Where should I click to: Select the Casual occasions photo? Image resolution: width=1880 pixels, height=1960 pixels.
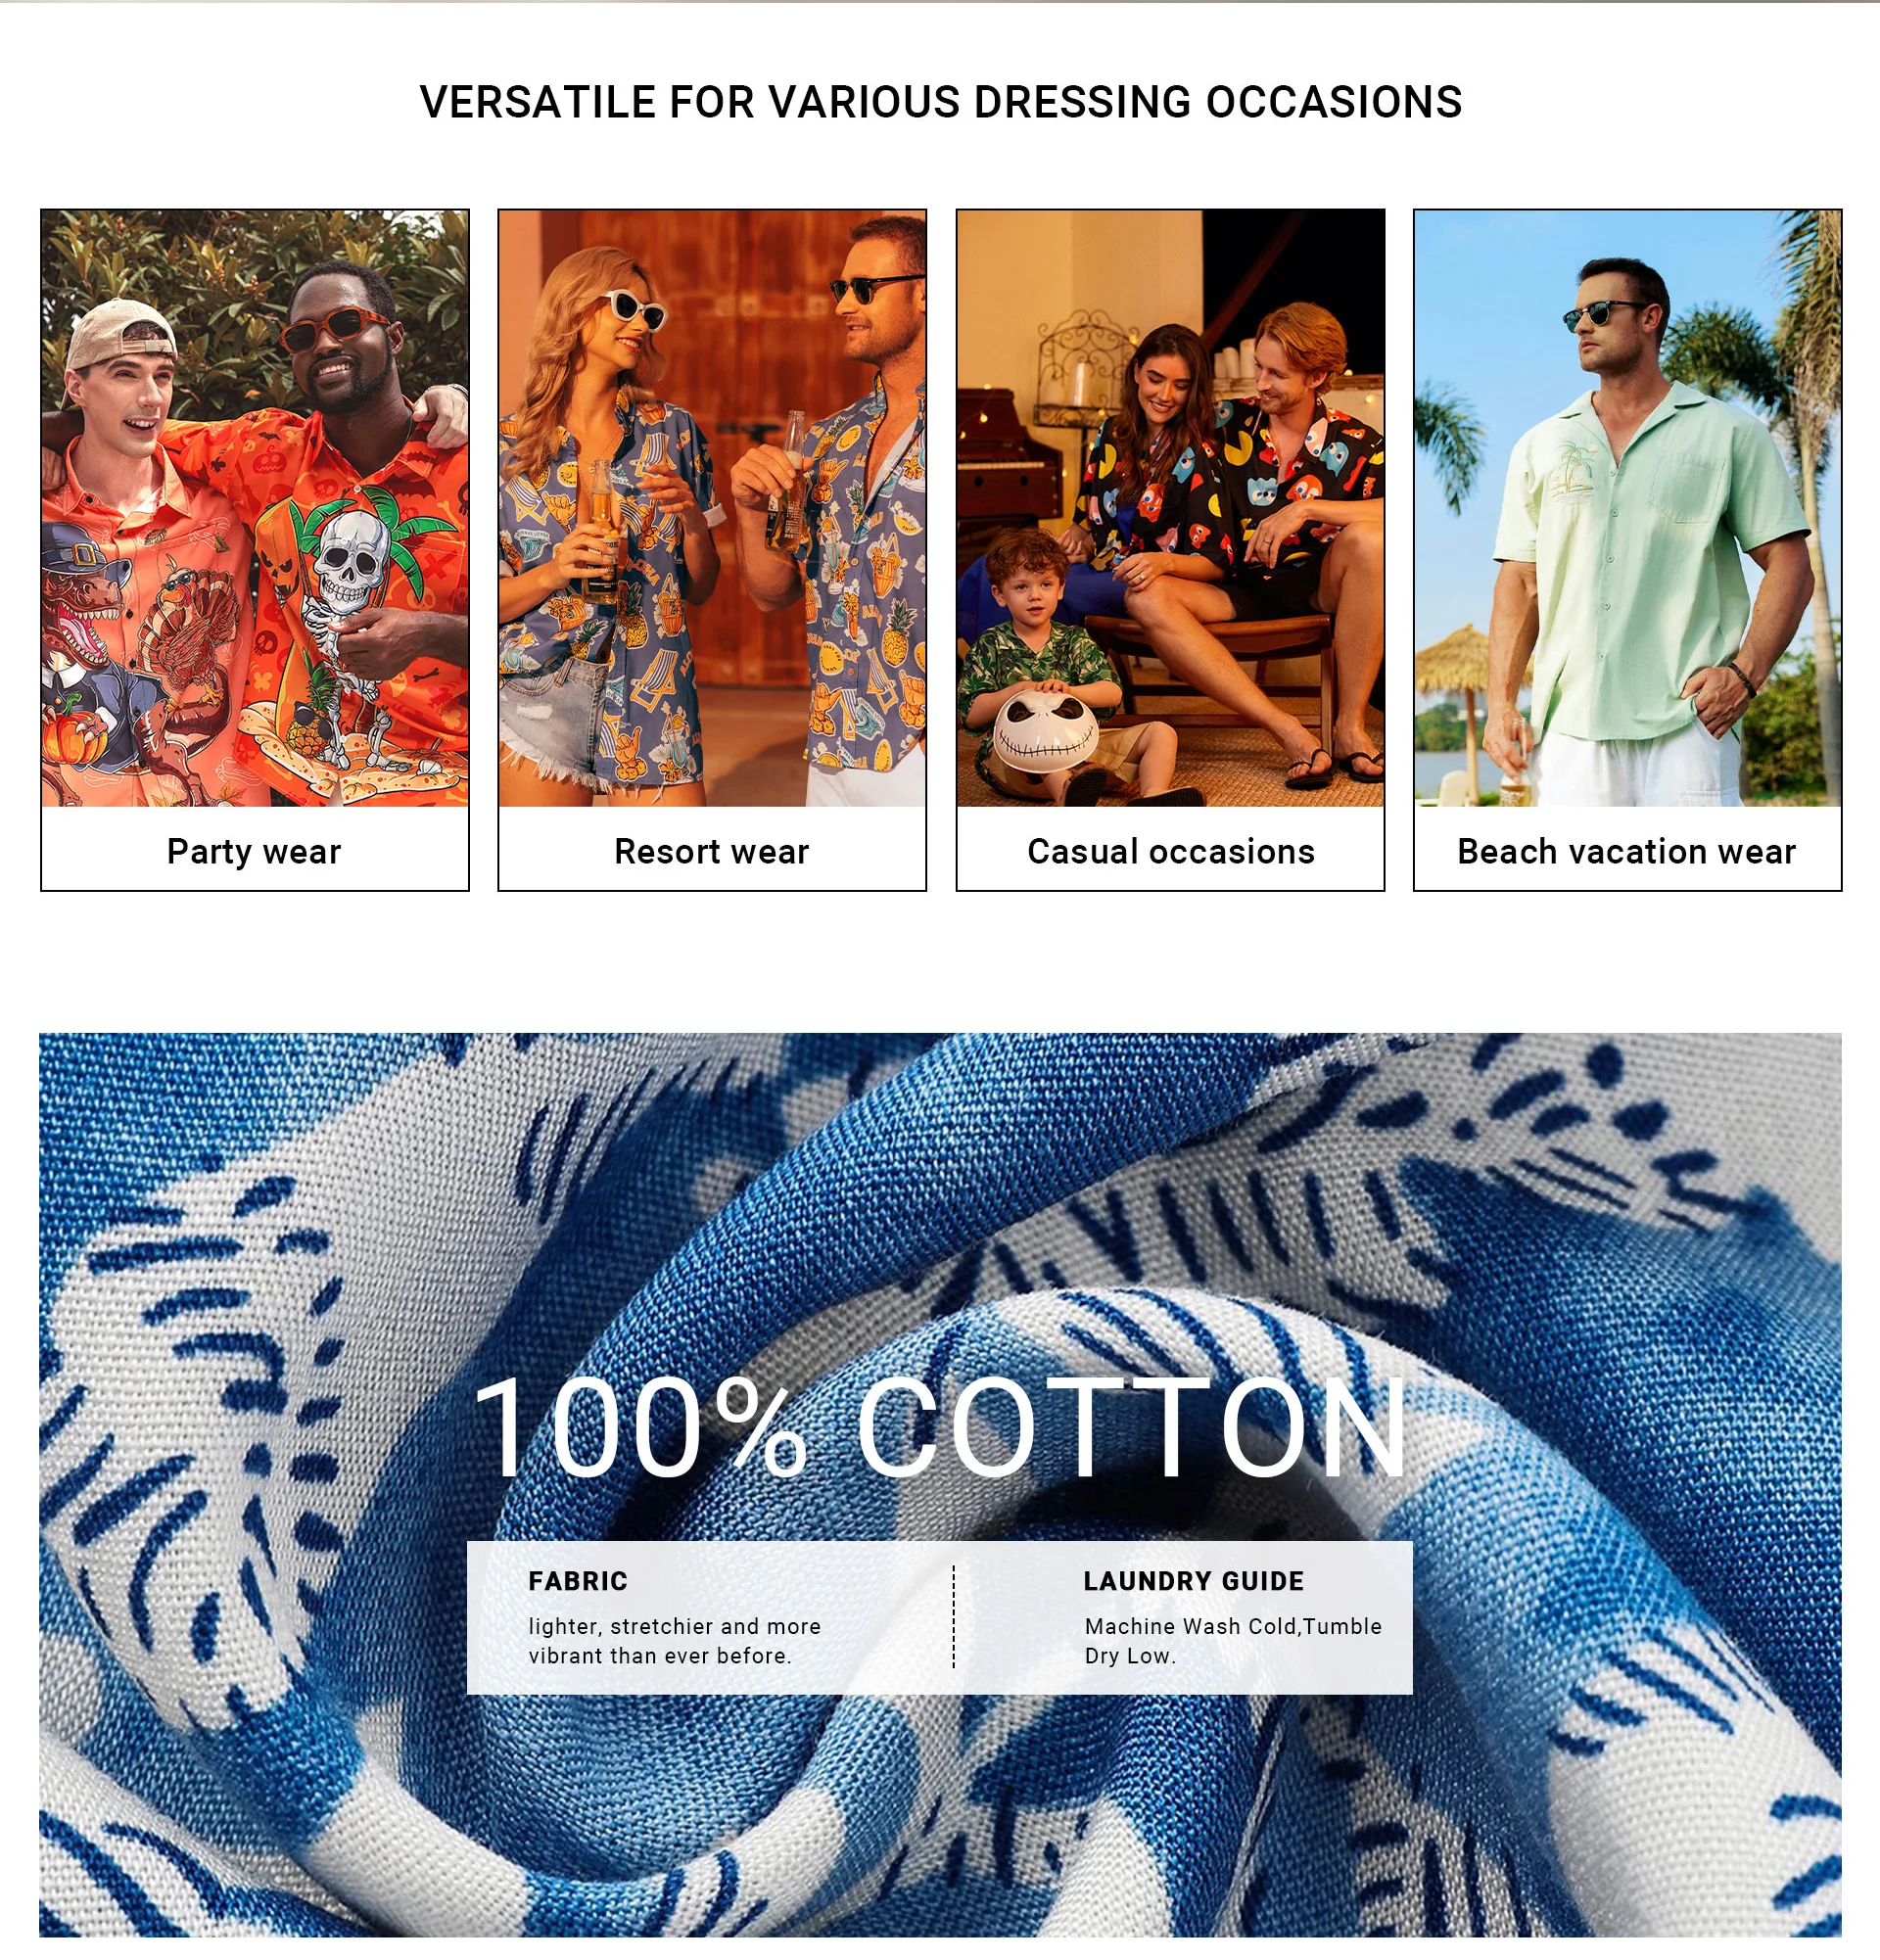coord(1170,508)
